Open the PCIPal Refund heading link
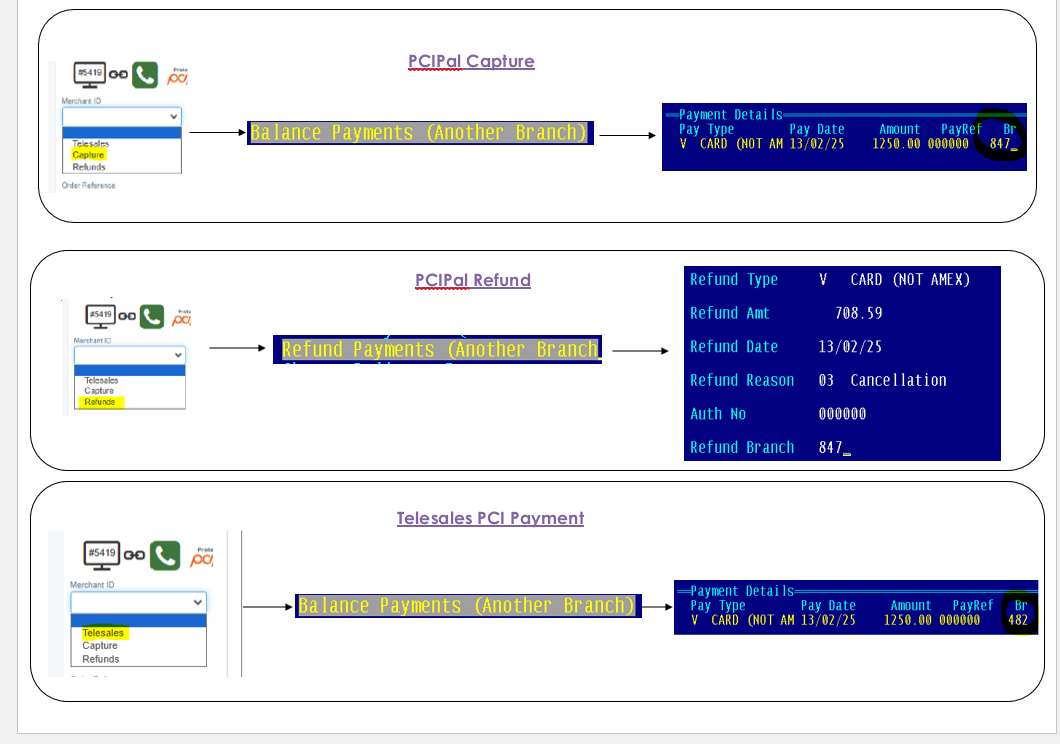 click(x=473, y=280)
